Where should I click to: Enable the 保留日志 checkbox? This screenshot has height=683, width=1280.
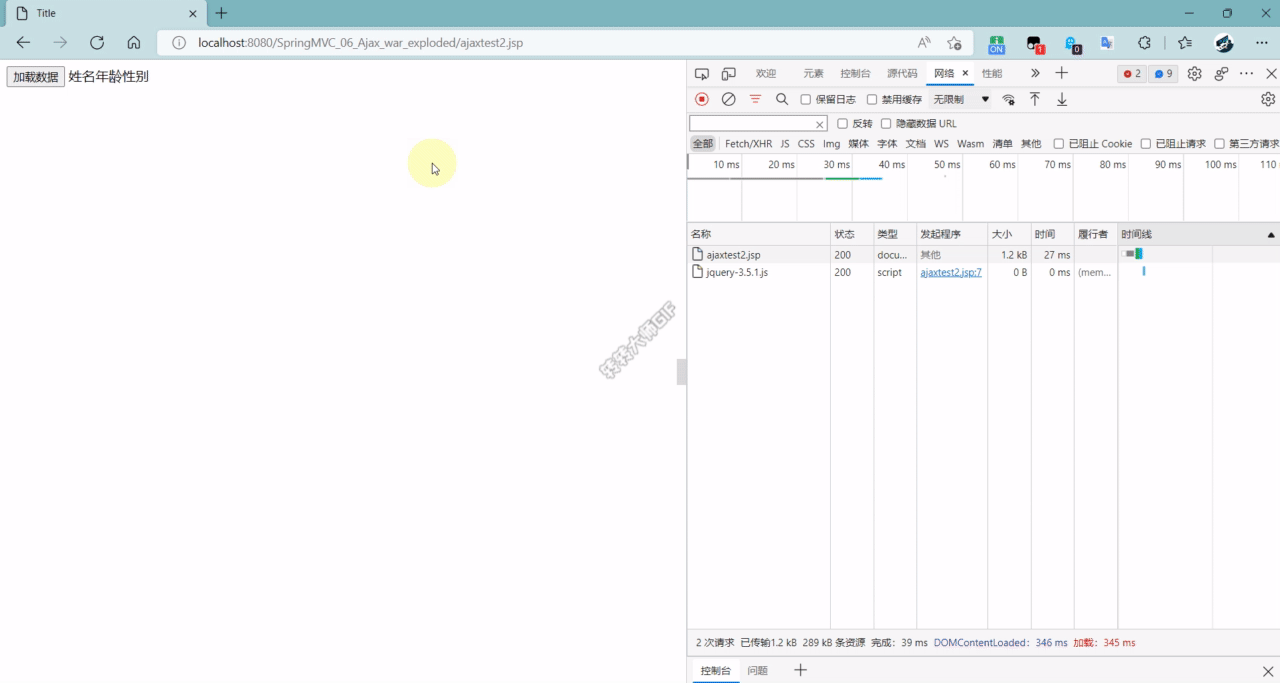tap(806, 100)
